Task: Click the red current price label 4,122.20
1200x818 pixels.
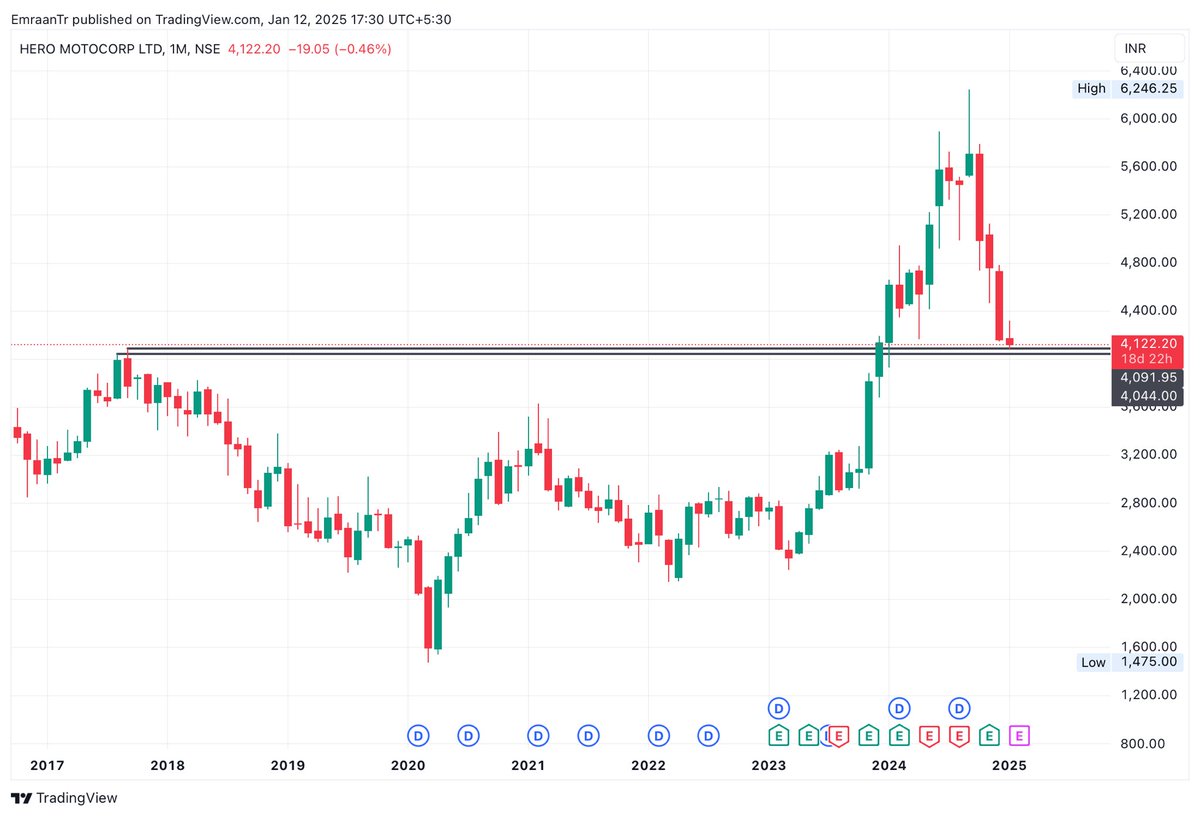Action: click(x=1148, y=343)
